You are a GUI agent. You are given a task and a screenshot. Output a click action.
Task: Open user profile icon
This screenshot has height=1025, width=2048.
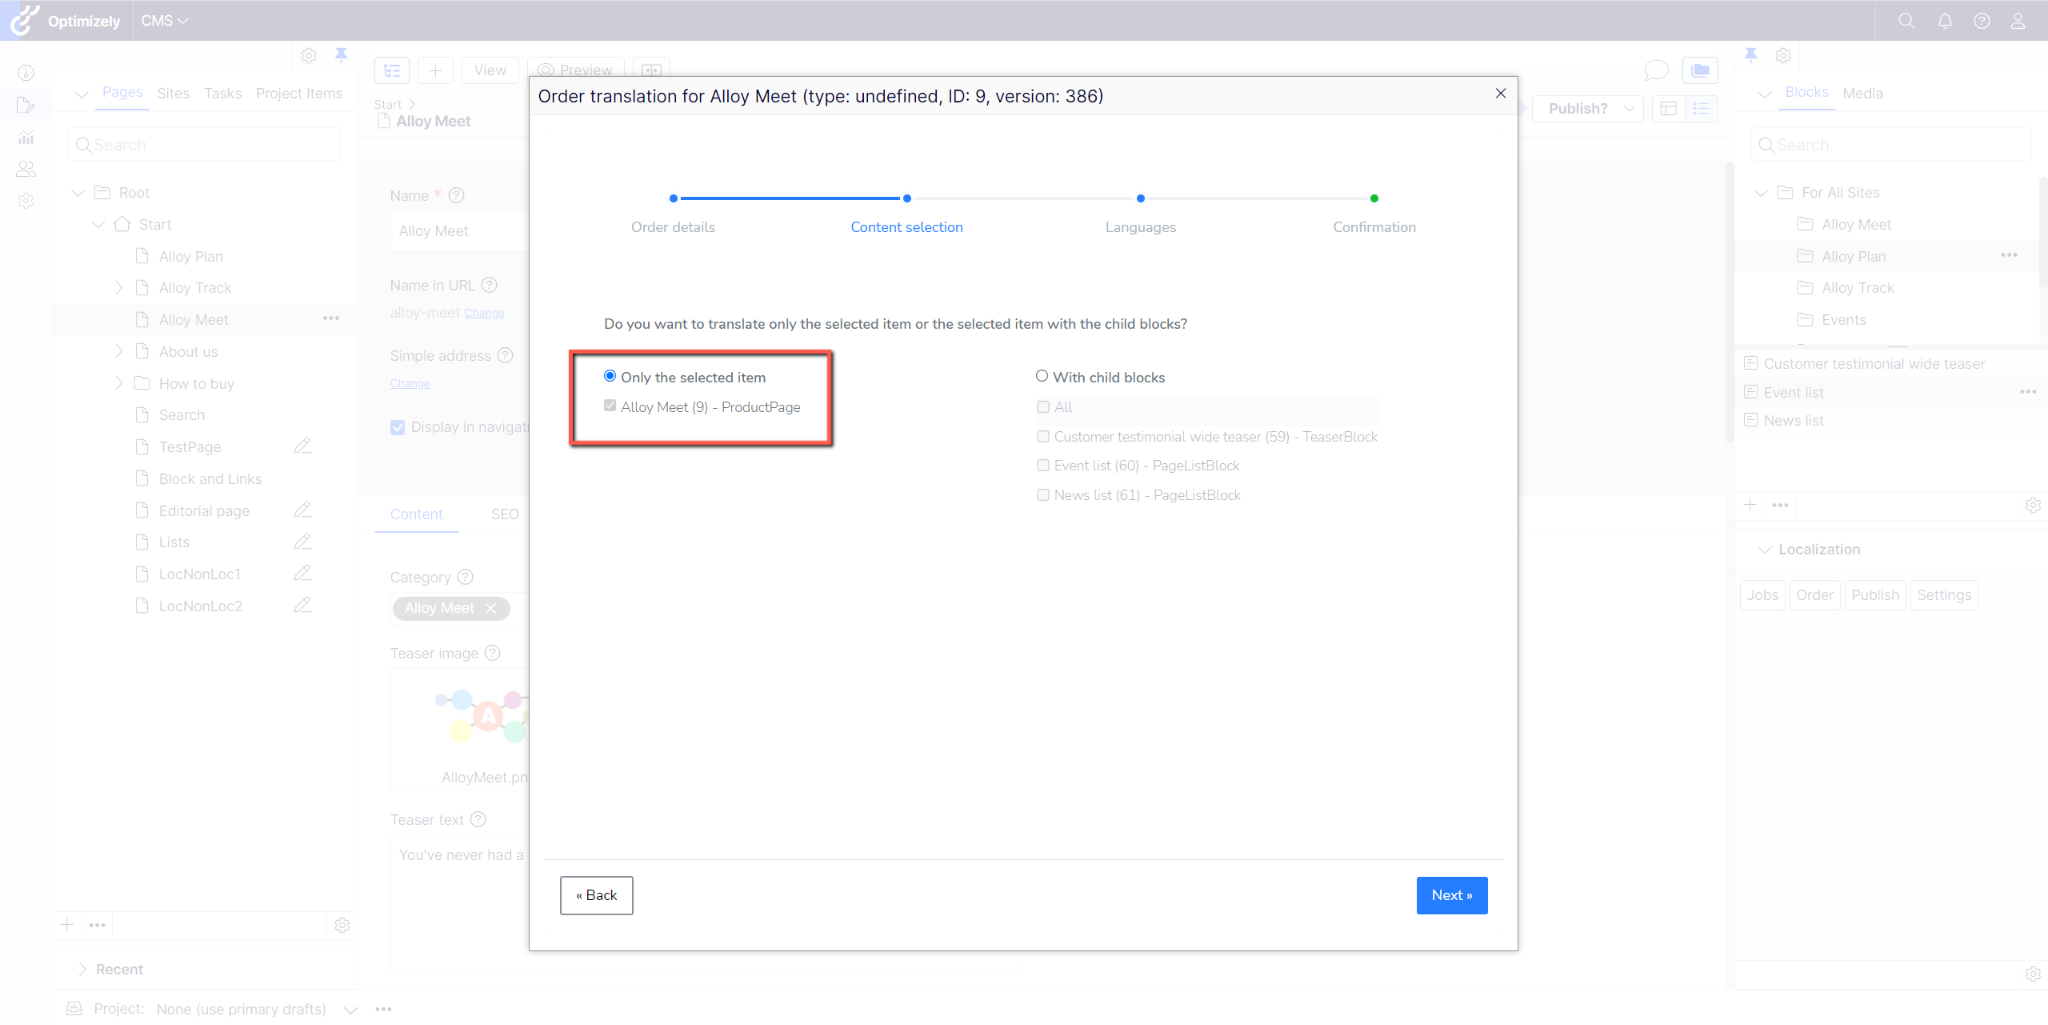point(2018,21)
